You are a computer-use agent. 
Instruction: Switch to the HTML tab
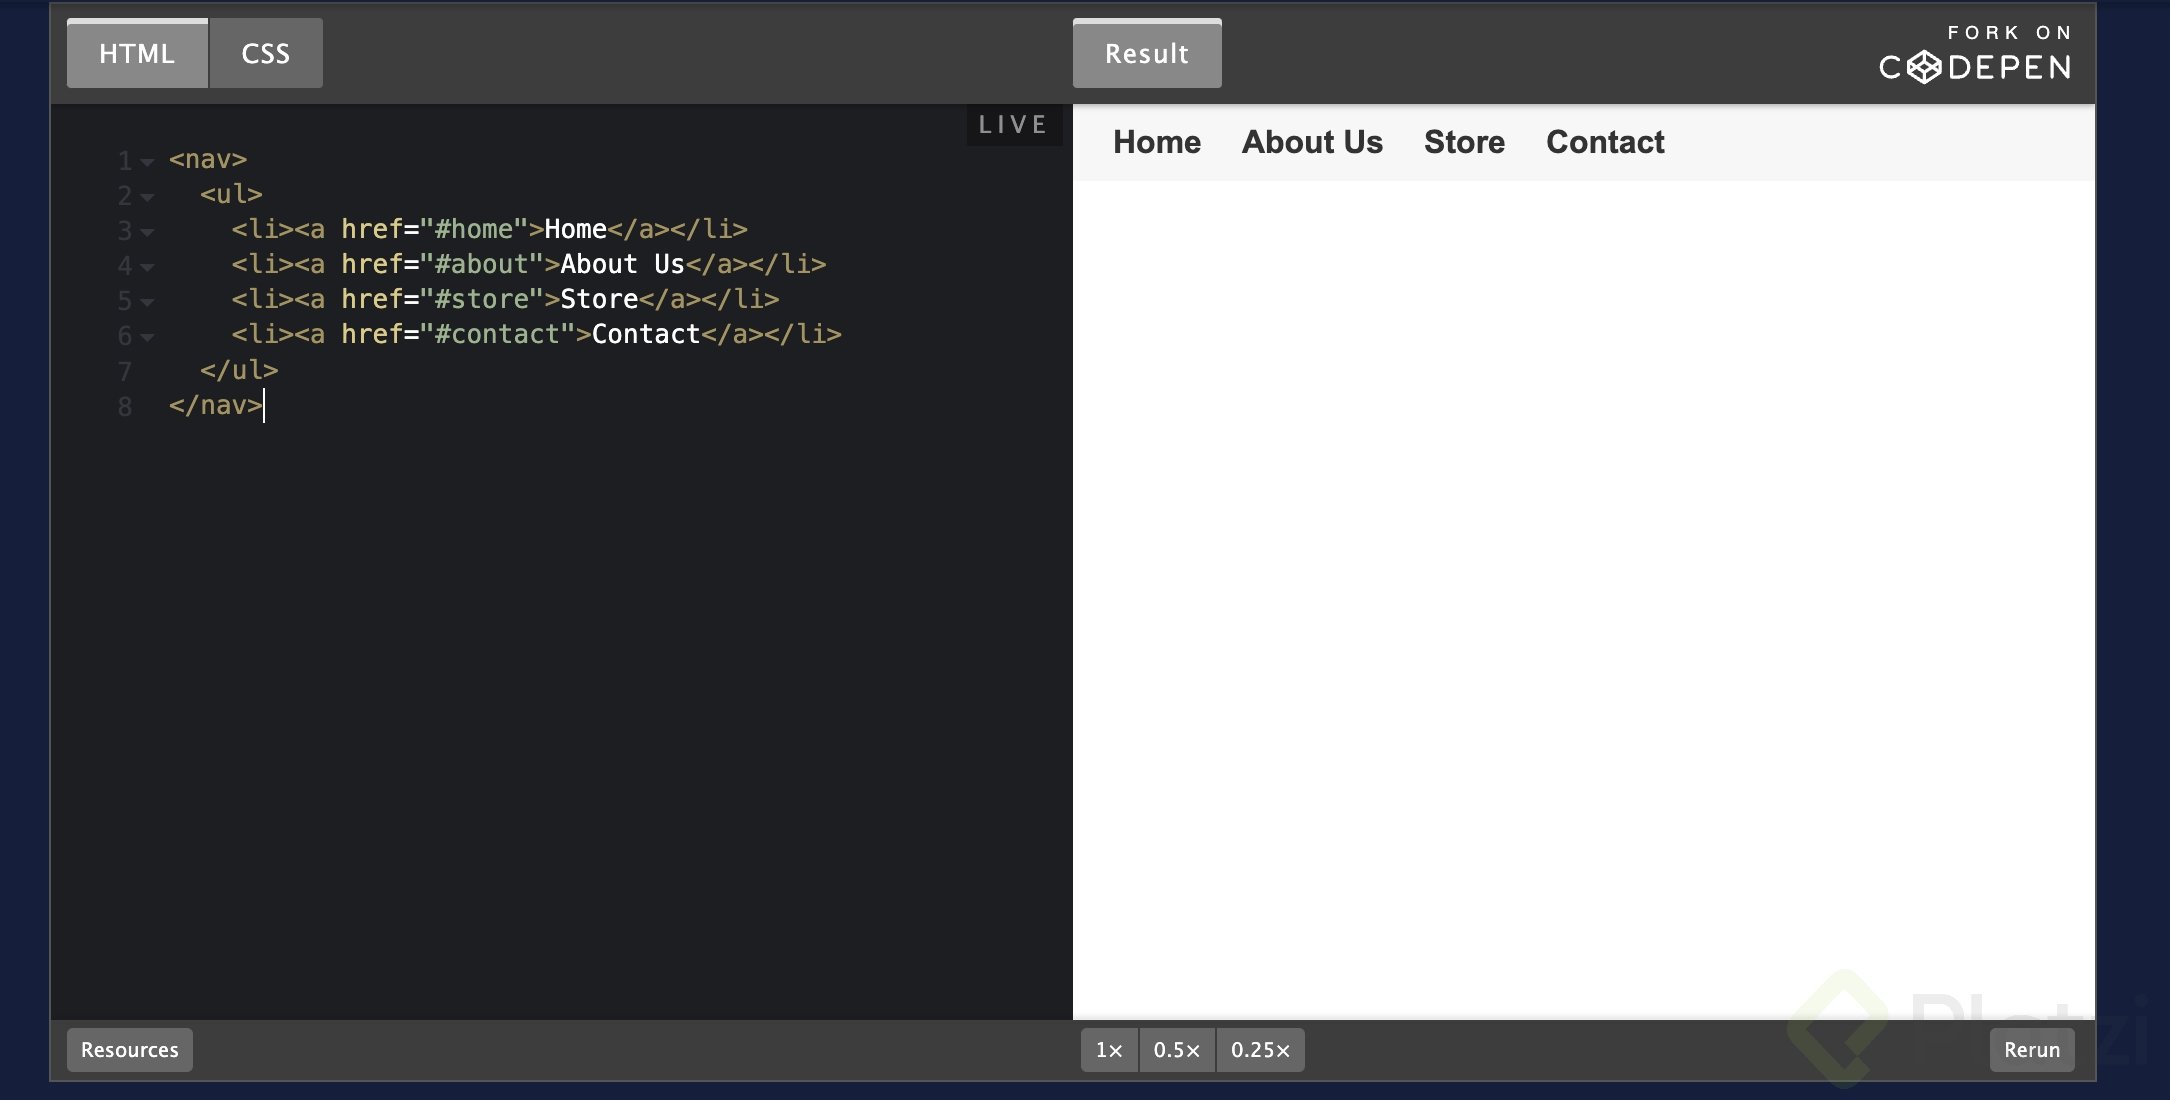[136, 53]
